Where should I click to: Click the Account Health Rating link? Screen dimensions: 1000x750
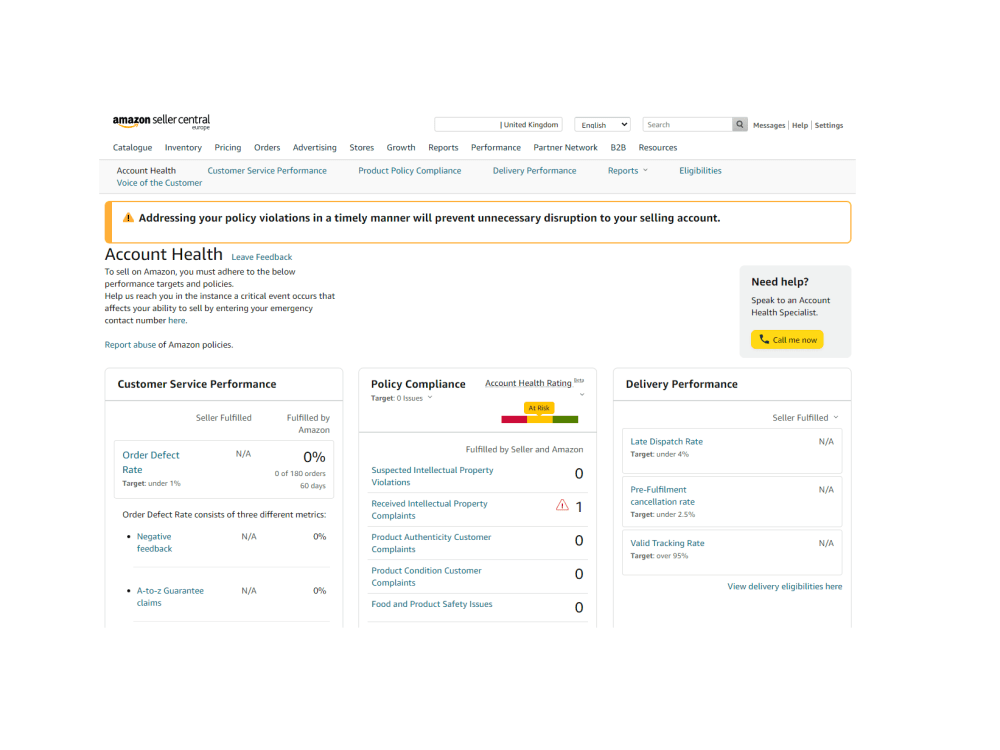(528, 383)
